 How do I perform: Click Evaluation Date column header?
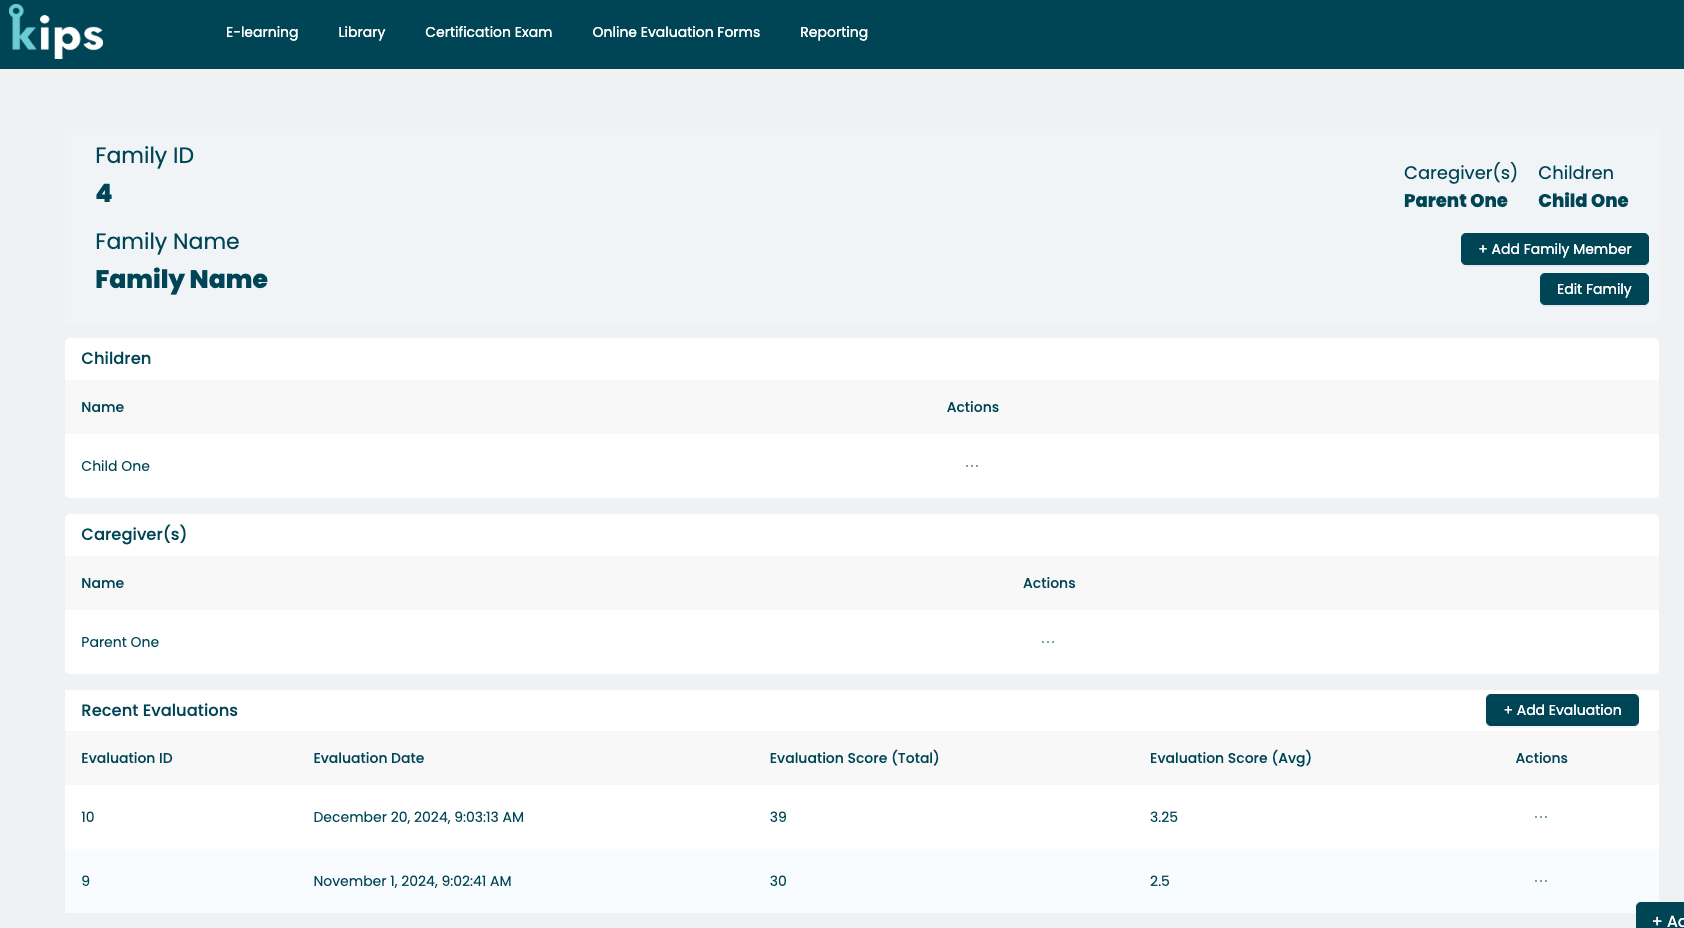(x=369, y=758)
